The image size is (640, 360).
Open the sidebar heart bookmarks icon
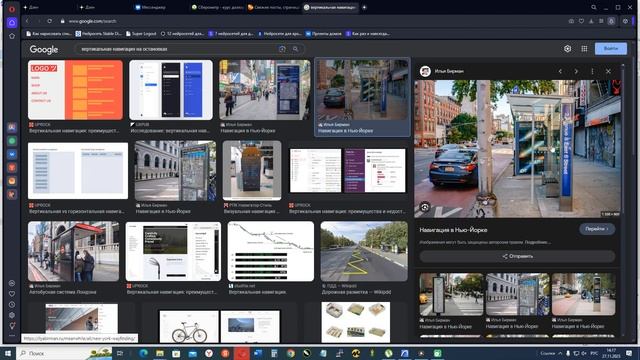tap(12, 293)
